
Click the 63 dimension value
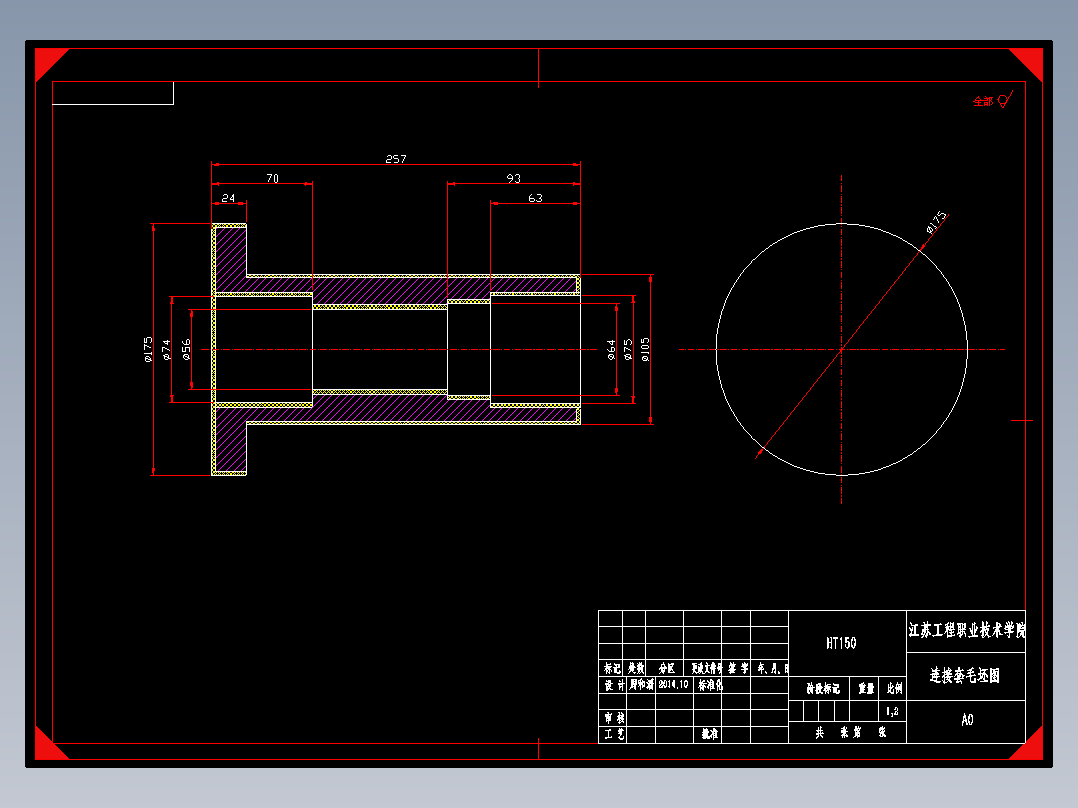click(536, 198)
